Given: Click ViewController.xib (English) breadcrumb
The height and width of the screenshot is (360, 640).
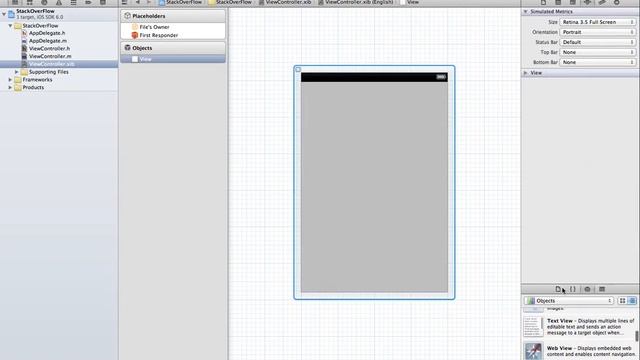Looking at the screenshot, I should click(x=356, y=2).
